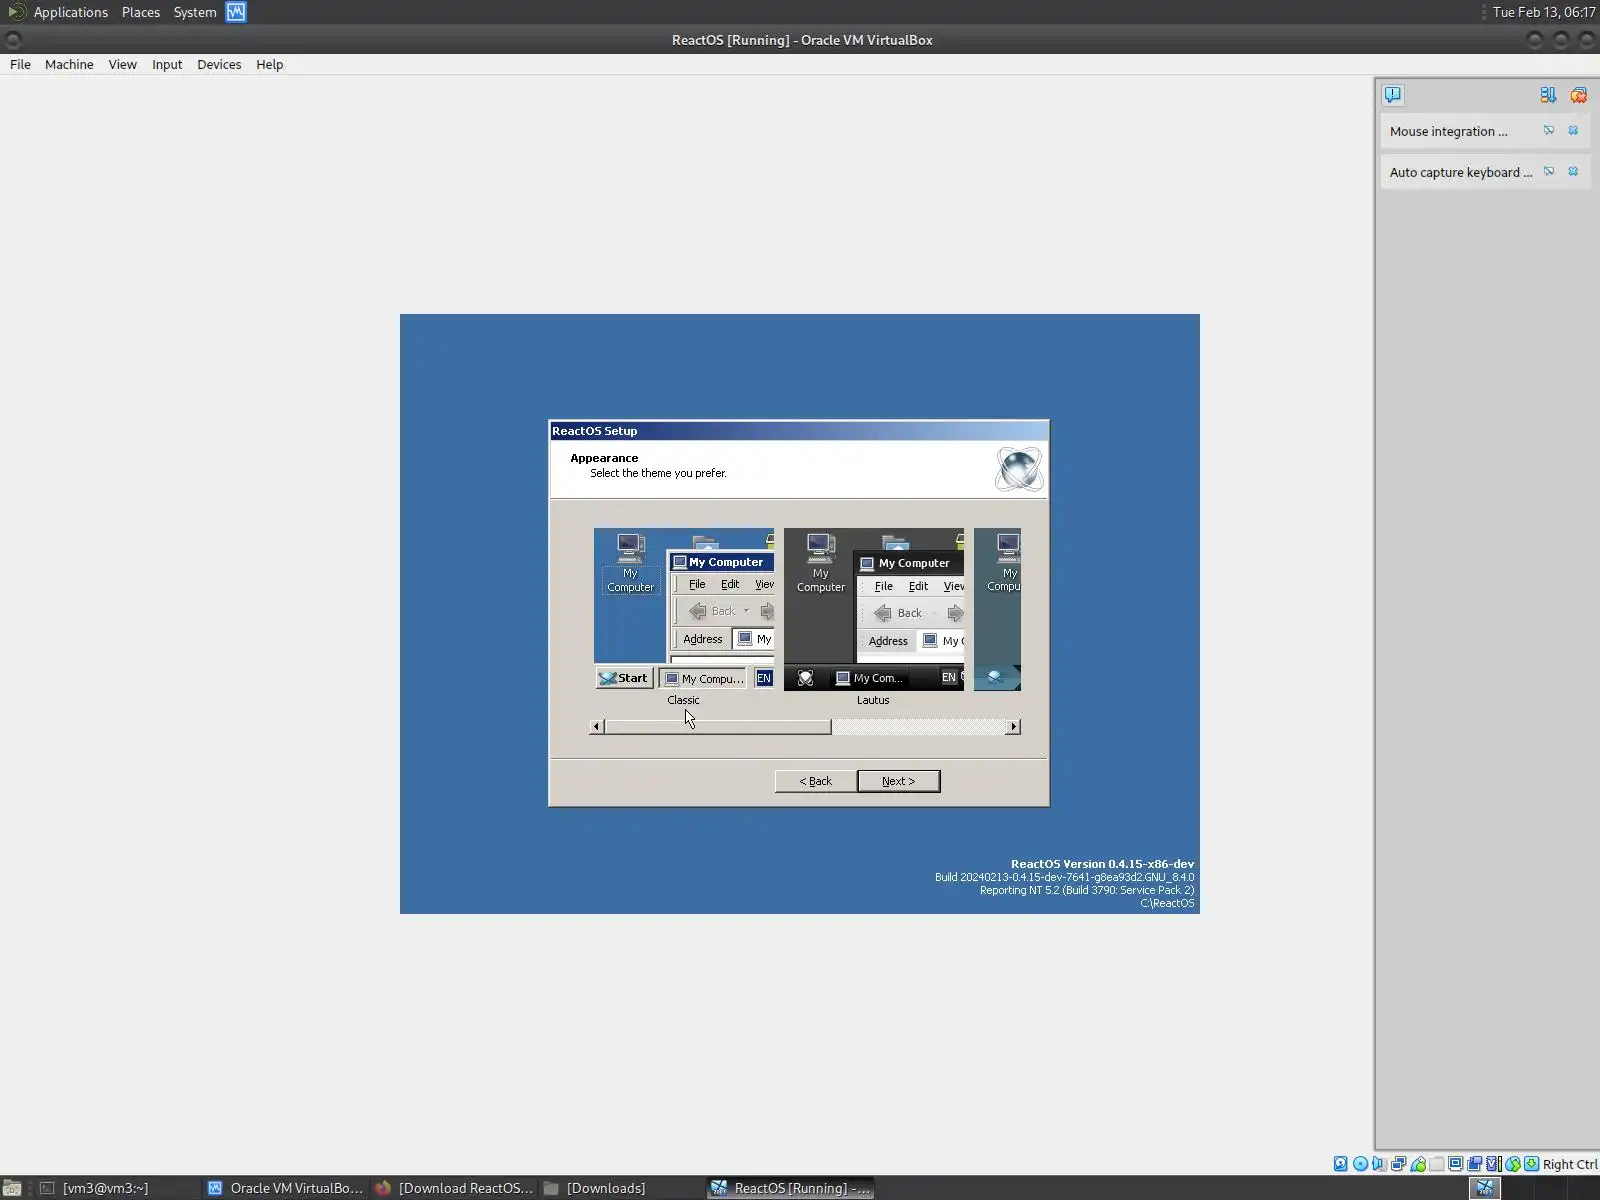Click the Right Ctrl host key label
The width and height of the screenshot is (1600, 1200).
pyautogui.click(x=1570, y=1164)
